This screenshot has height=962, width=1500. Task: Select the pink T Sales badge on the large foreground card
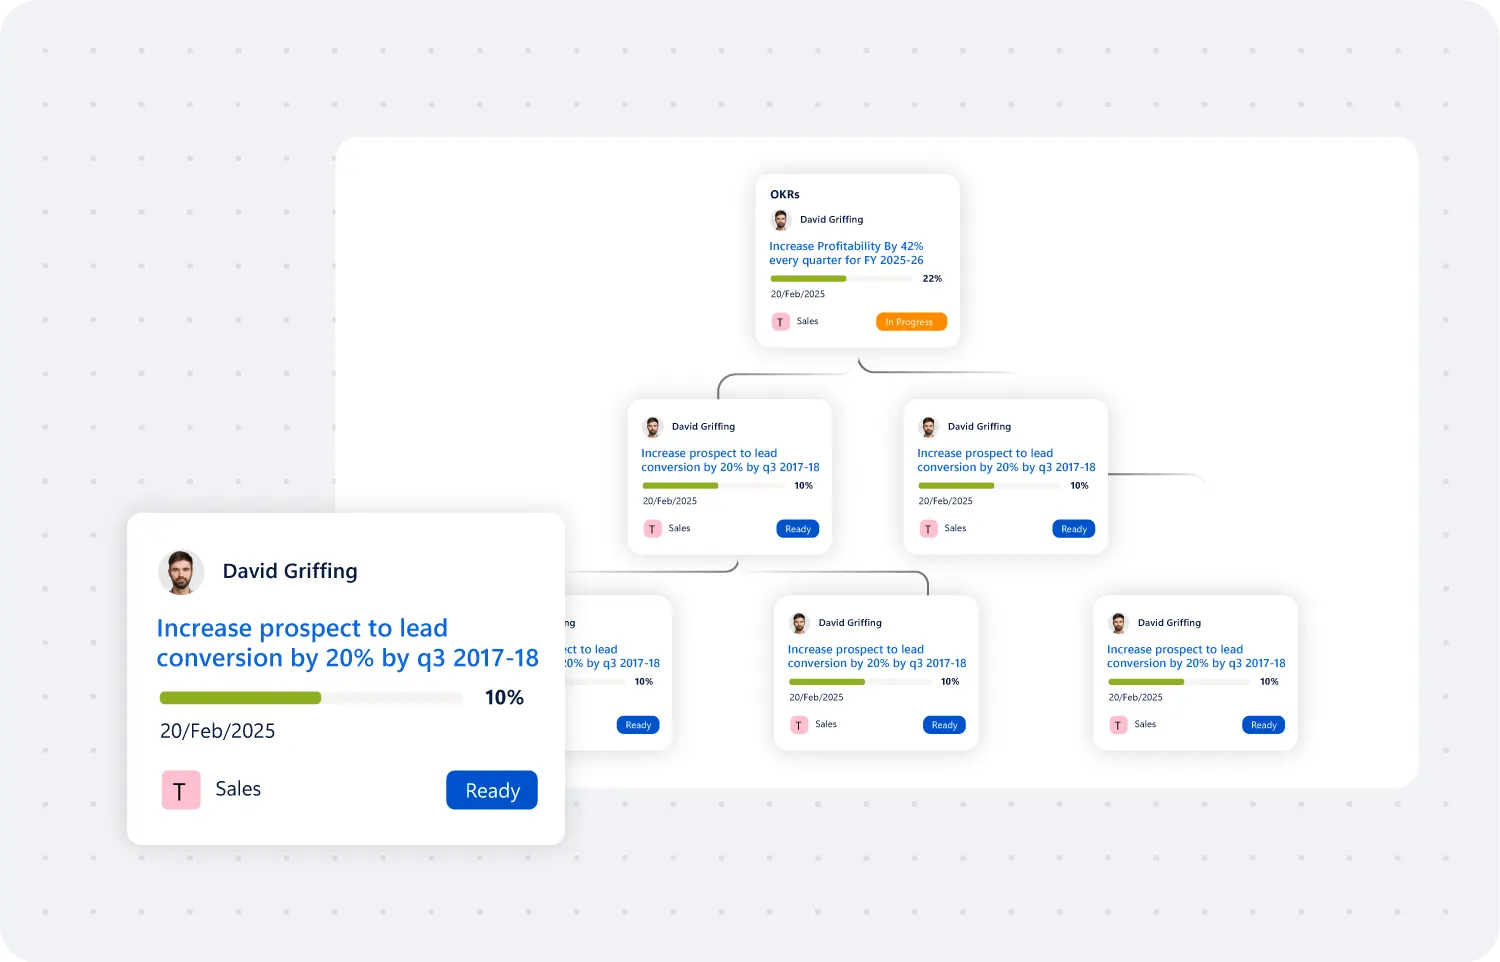(181, 790)
